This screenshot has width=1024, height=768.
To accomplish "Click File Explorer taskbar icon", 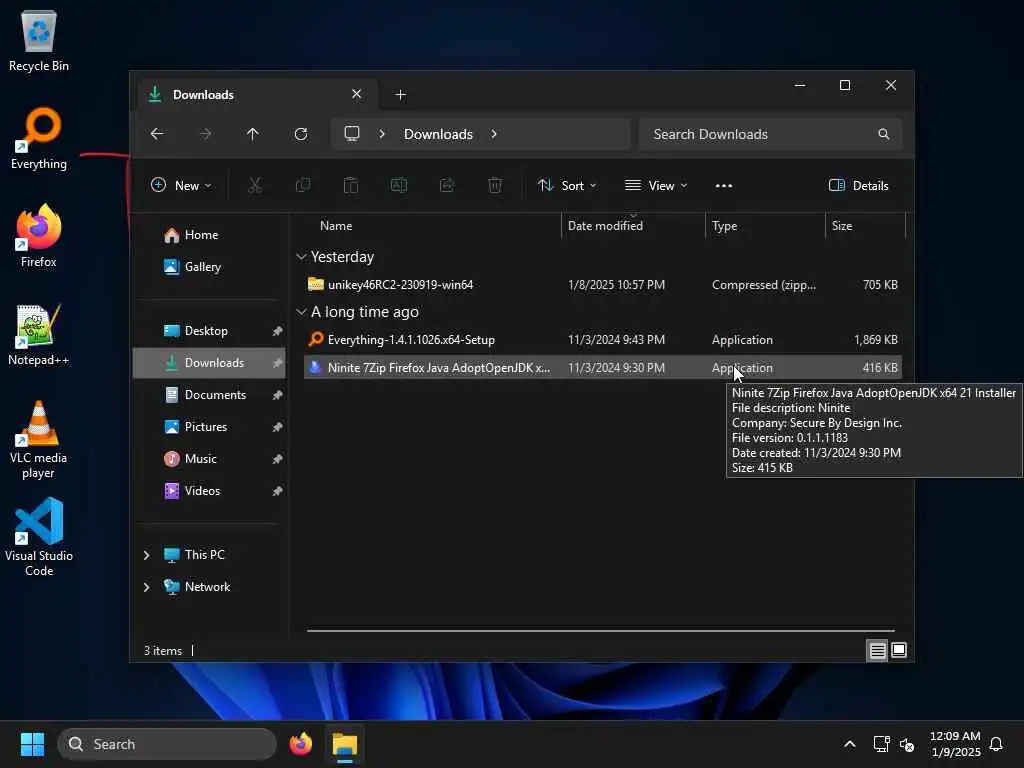I will 345,744.
